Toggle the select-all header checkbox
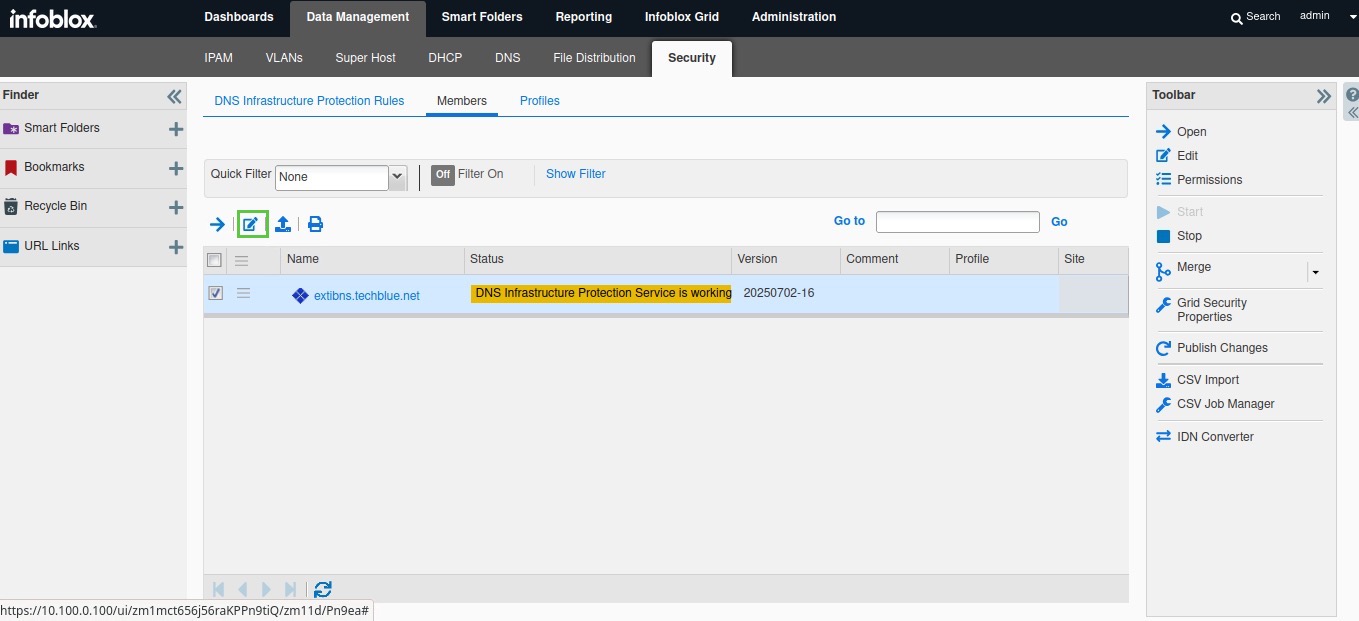Screen dimensions: 1359x621 pos(214,260)
